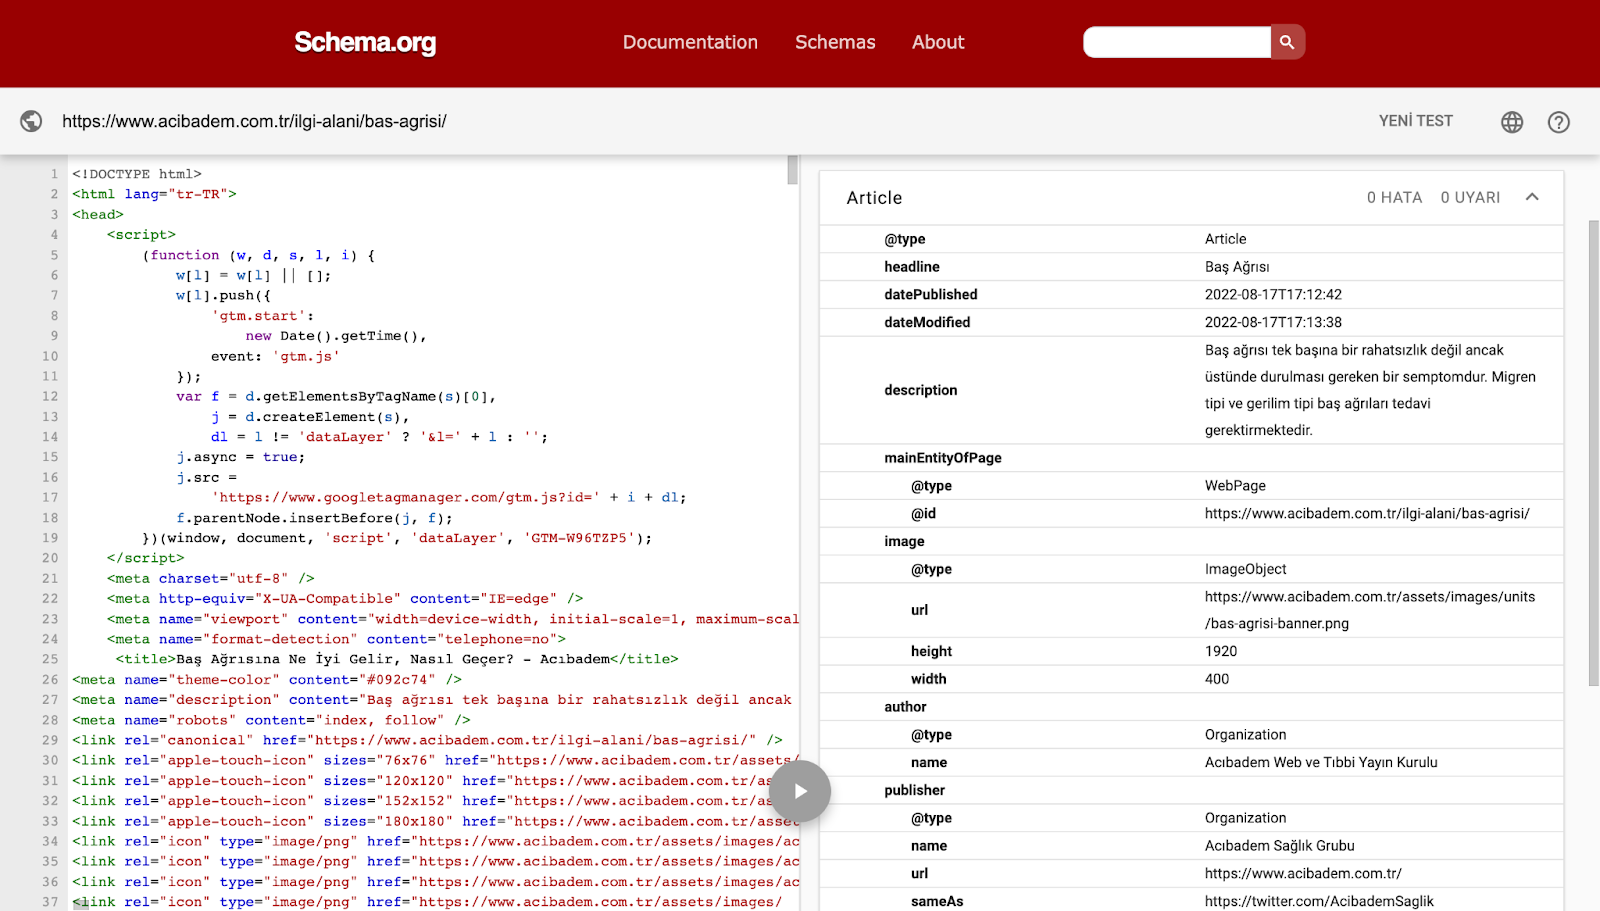Select the value 2022-08-17T17:13:38
Image resolution: width=1600 pixels, height=911 pixels.
(1273, 322)
